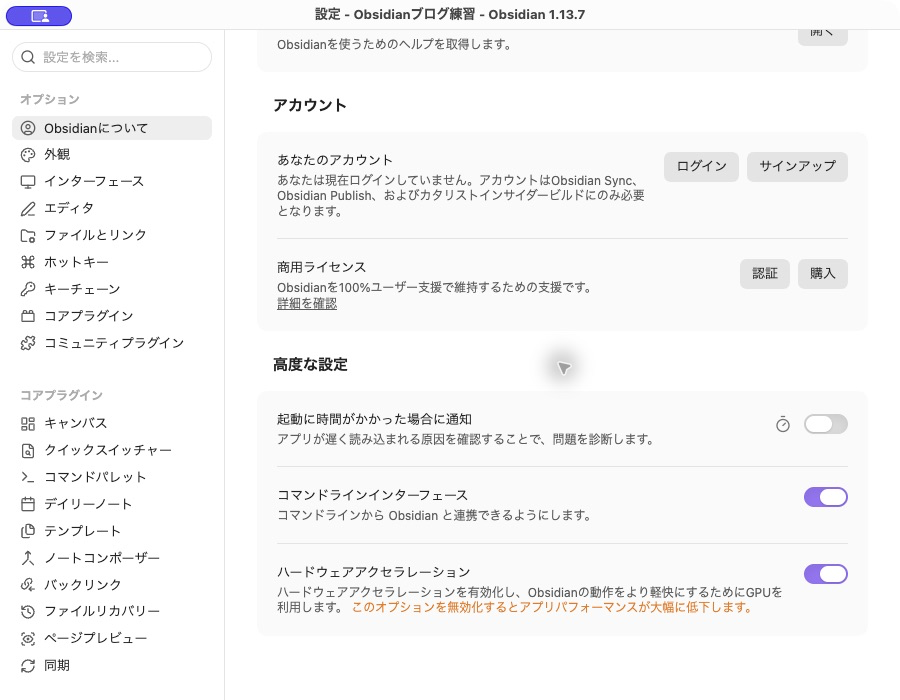
Task: Click the コミュニティプラグイン puzzle icon
Action: pos(28,343)
